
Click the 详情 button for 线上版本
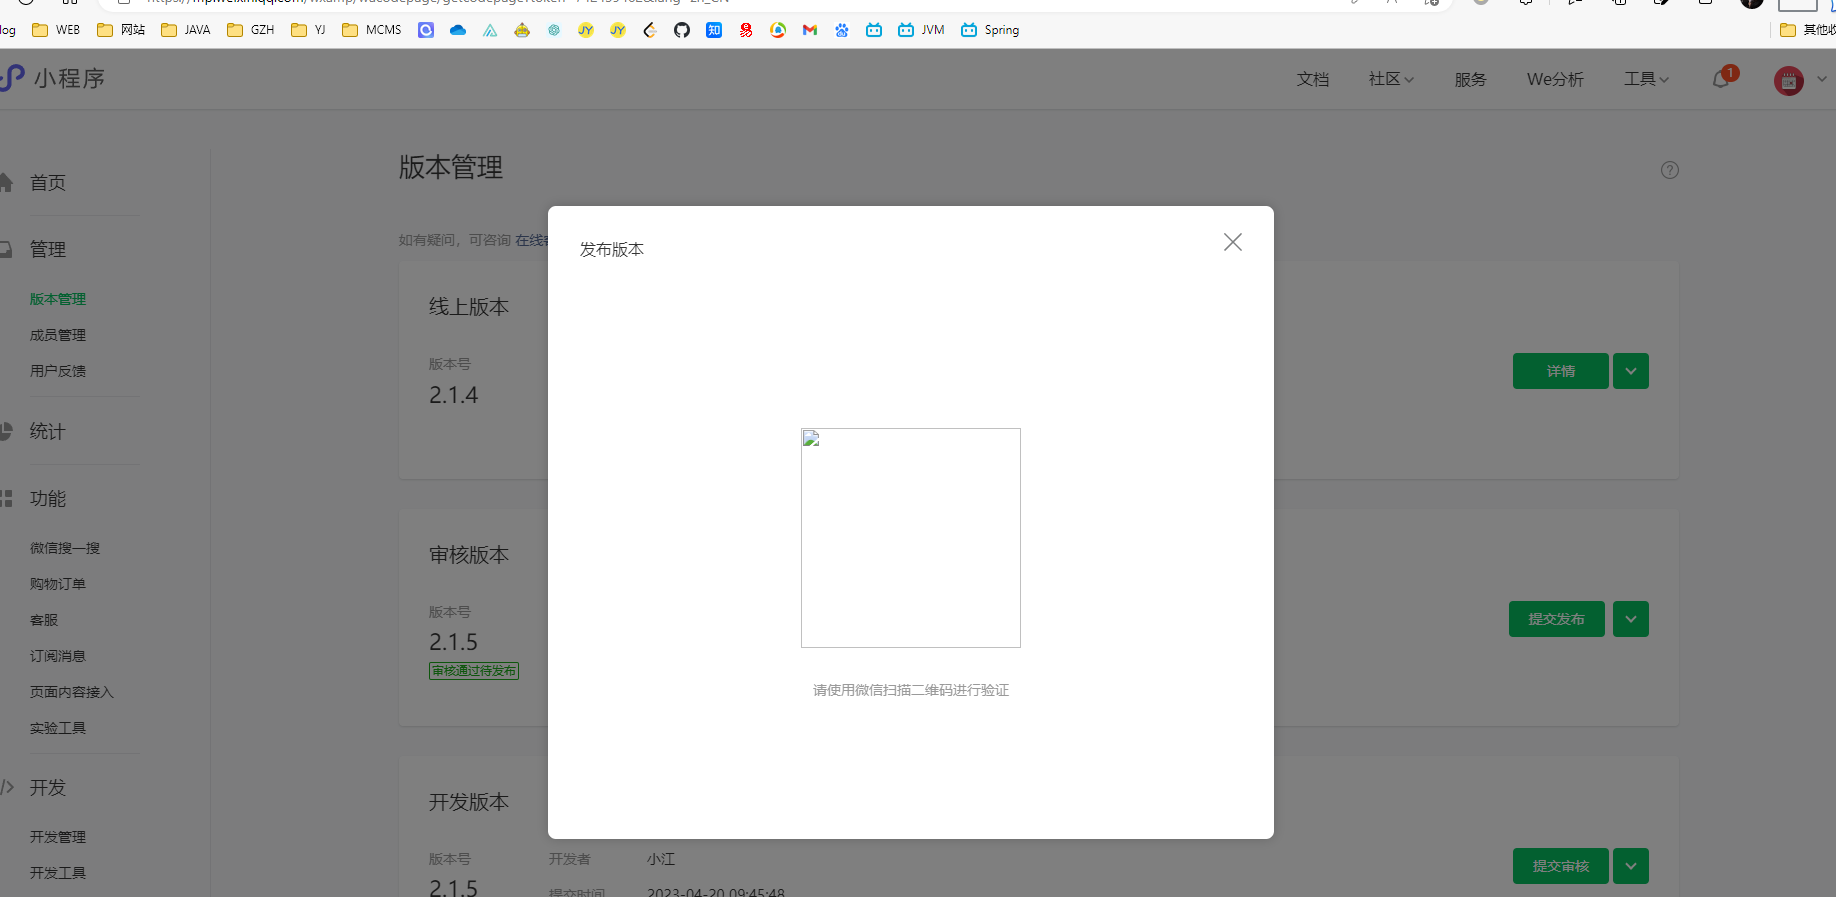(x=1561, y=371)
